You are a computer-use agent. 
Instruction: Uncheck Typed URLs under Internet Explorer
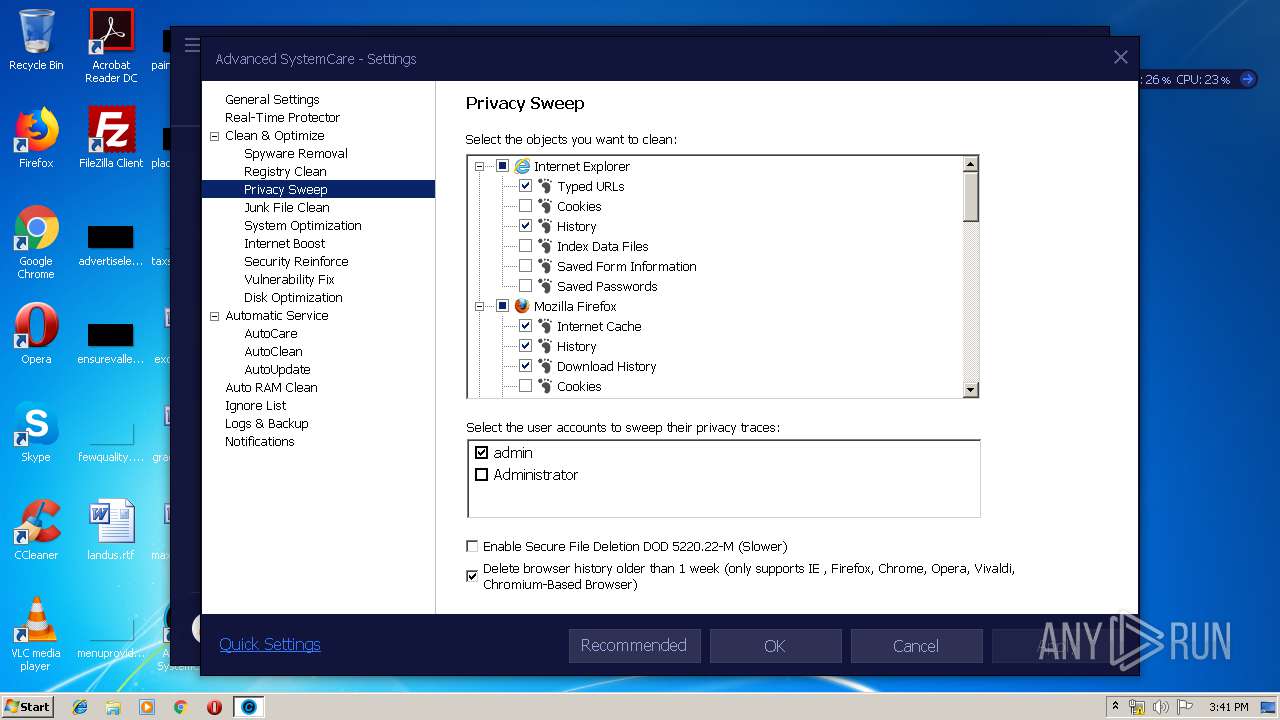[525, 186]
